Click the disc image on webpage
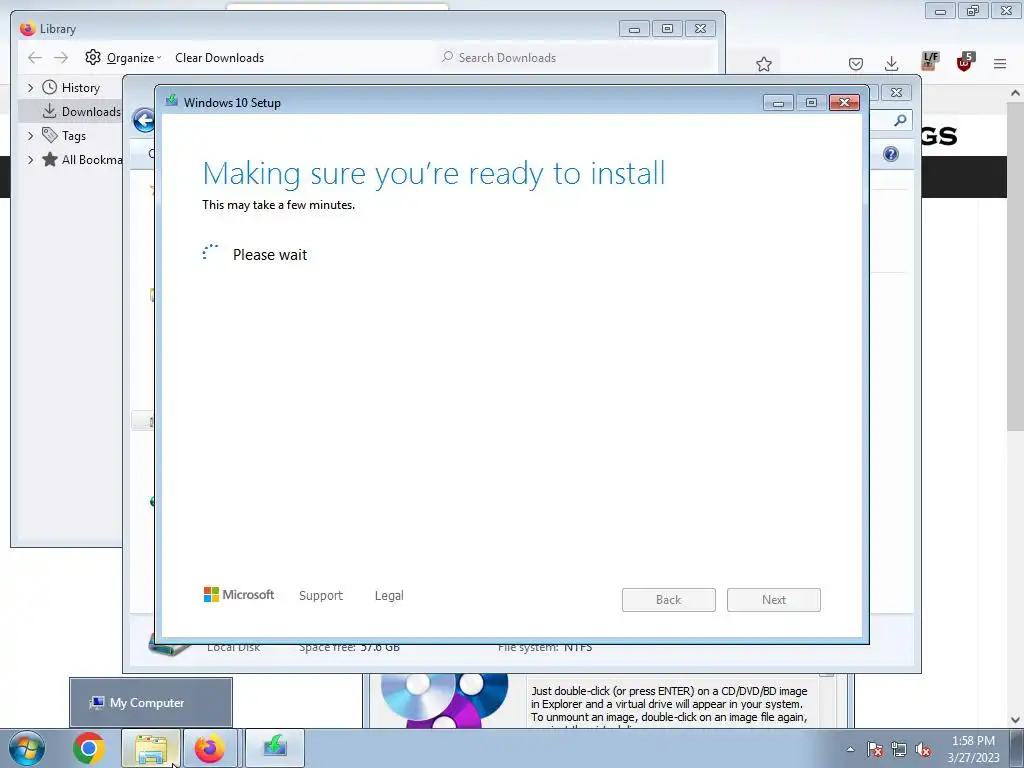The image size is (1024, 768). 445,701
